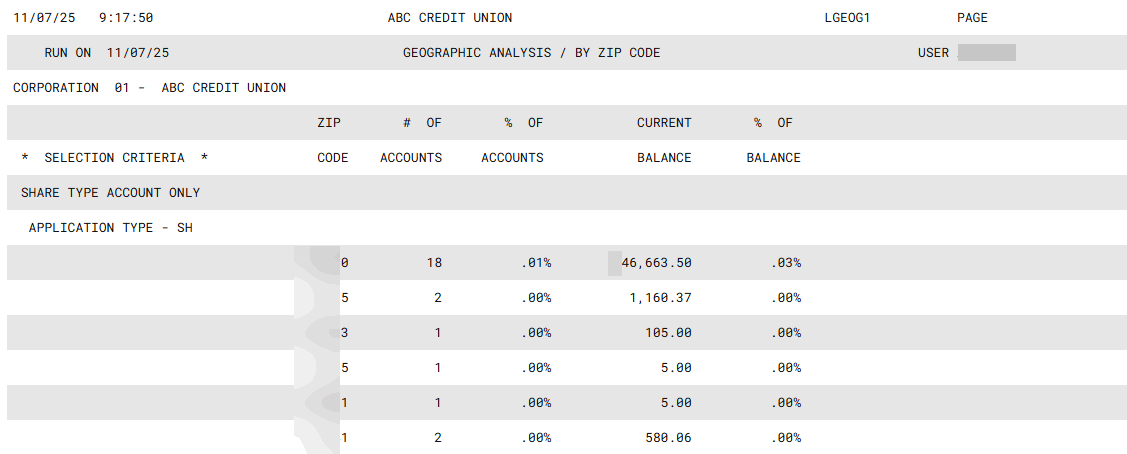Select the SELECTION CRITERIA label

[114, 158]
